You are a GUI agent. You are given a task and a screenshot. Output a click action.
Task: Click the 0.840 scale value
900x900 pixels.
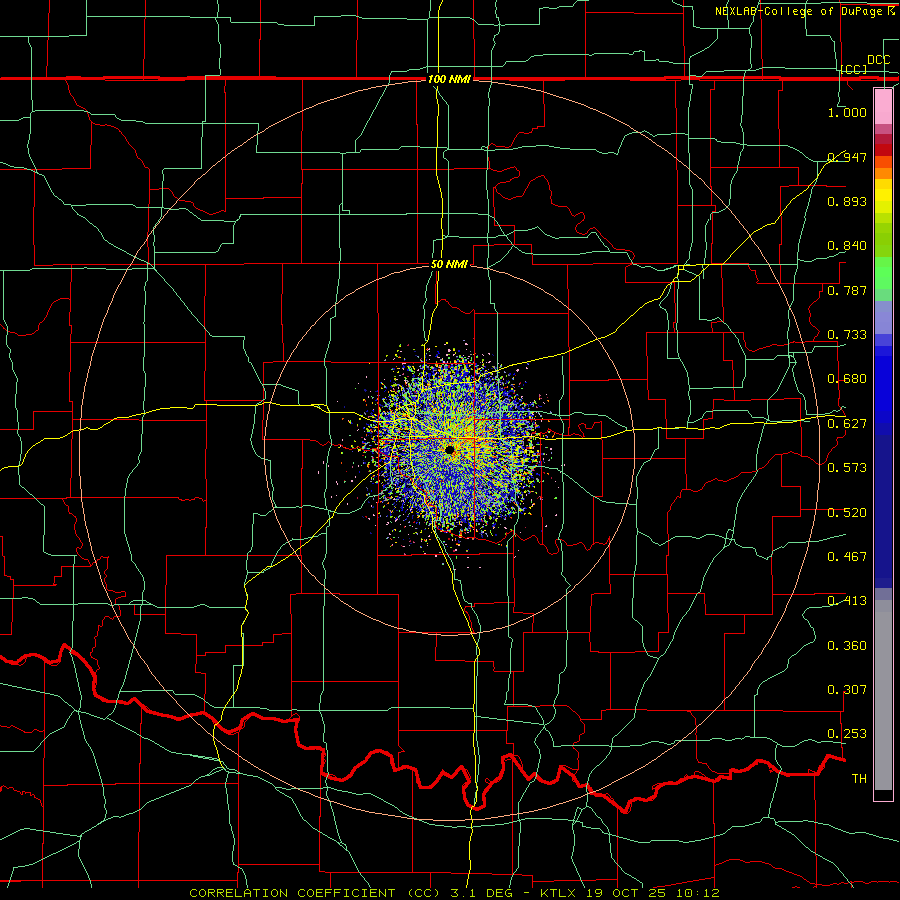(847, 246)
